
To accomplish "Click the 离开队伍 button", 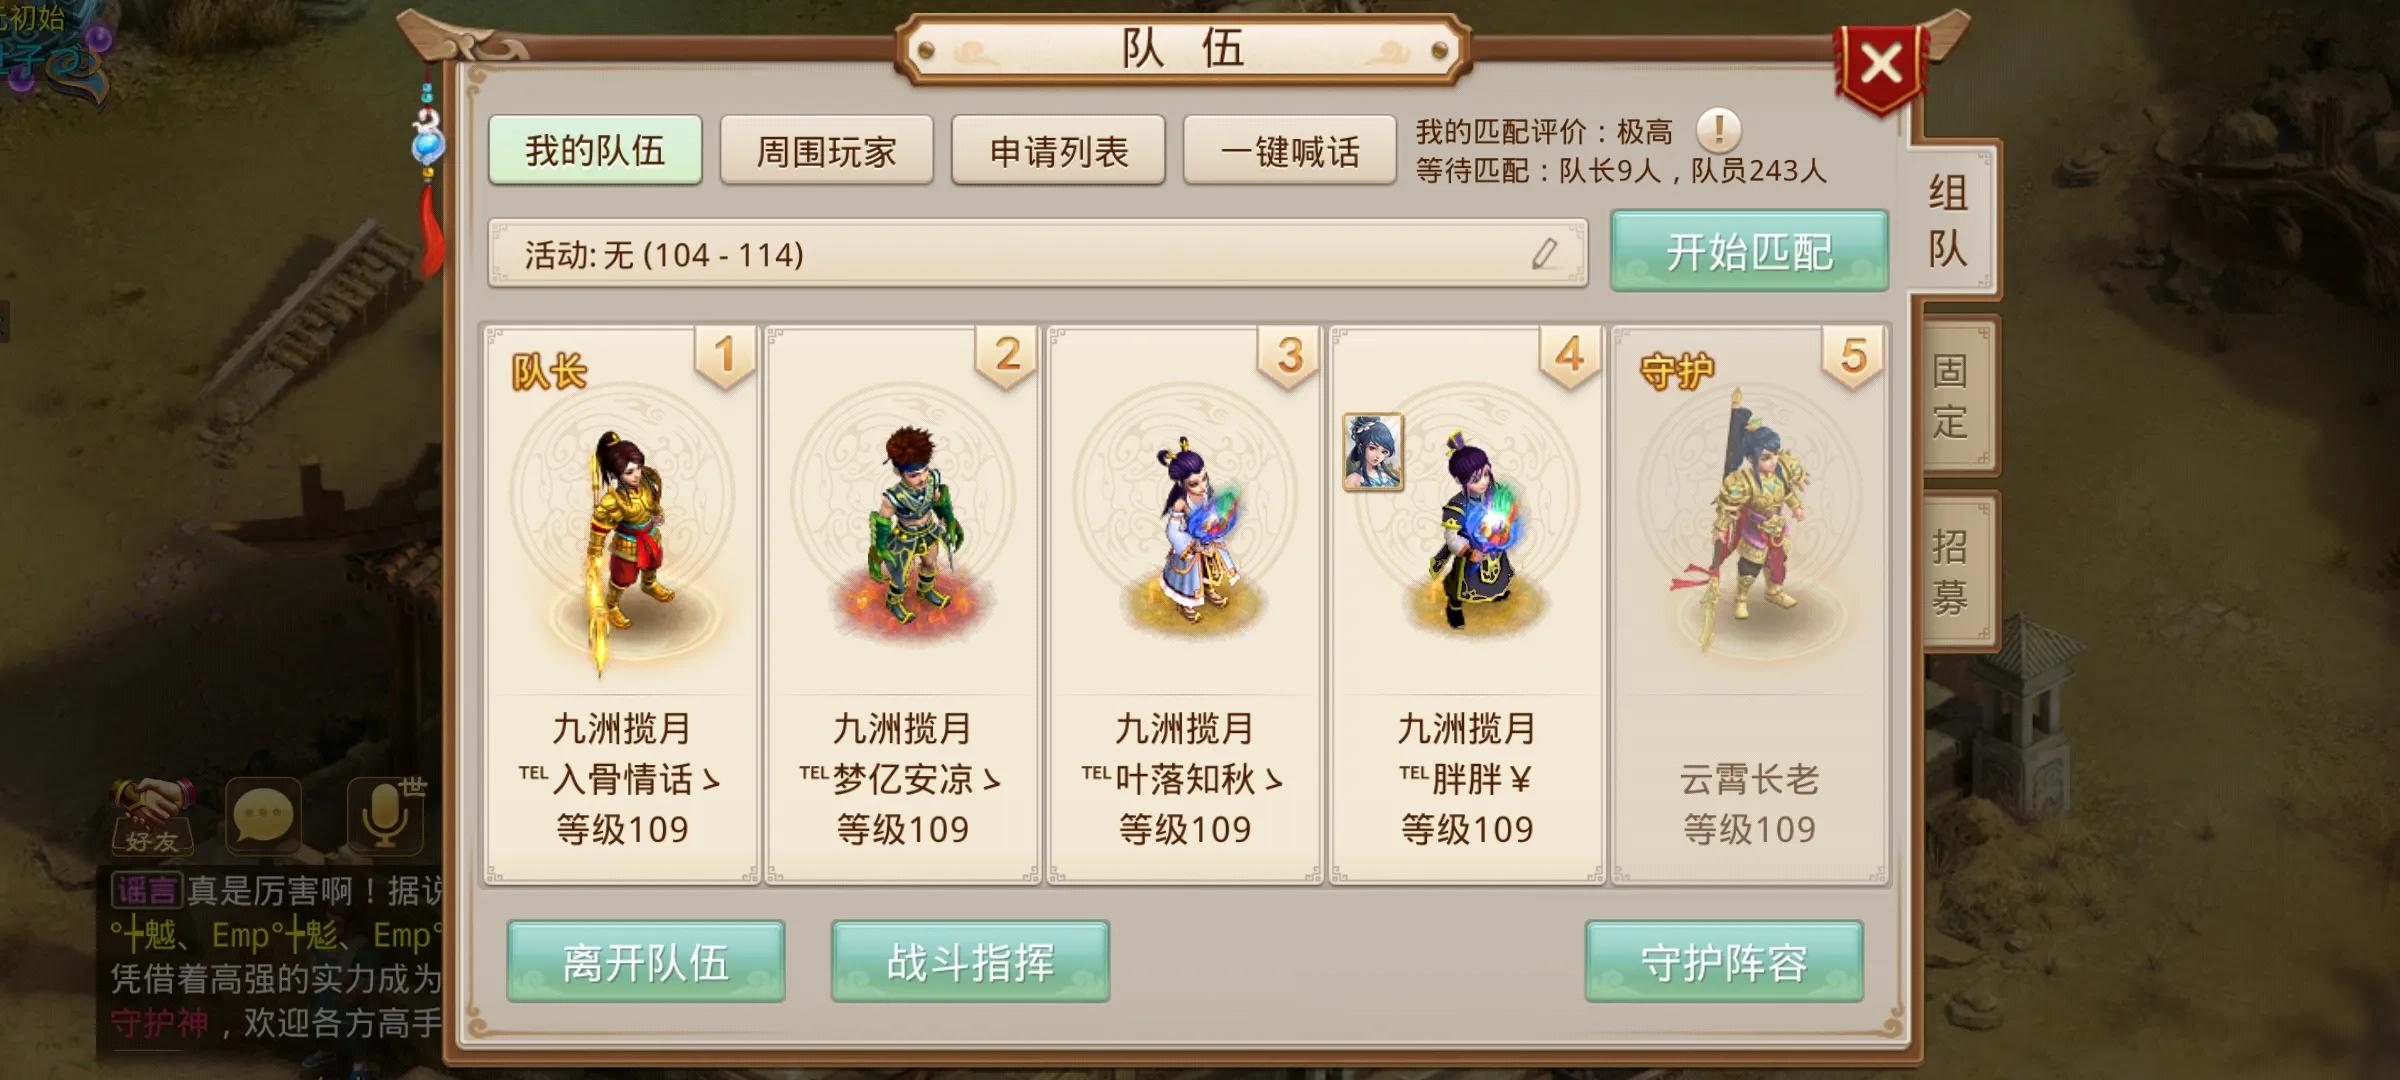I will [x=645, y=961].
